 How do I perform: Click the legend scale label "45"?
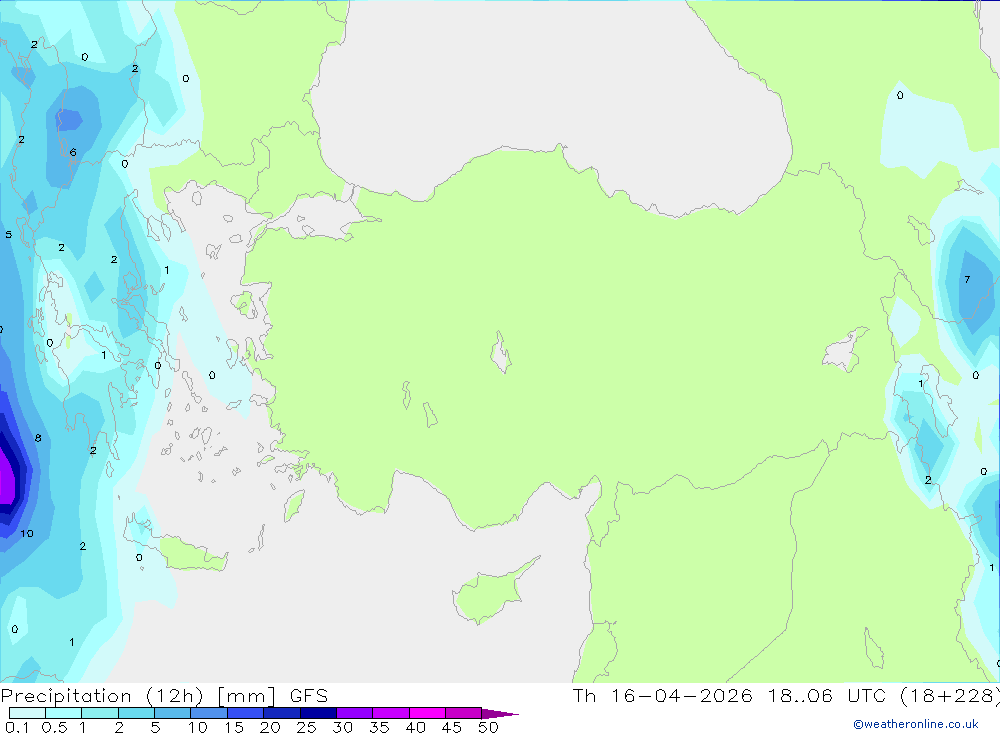point(452,727)
